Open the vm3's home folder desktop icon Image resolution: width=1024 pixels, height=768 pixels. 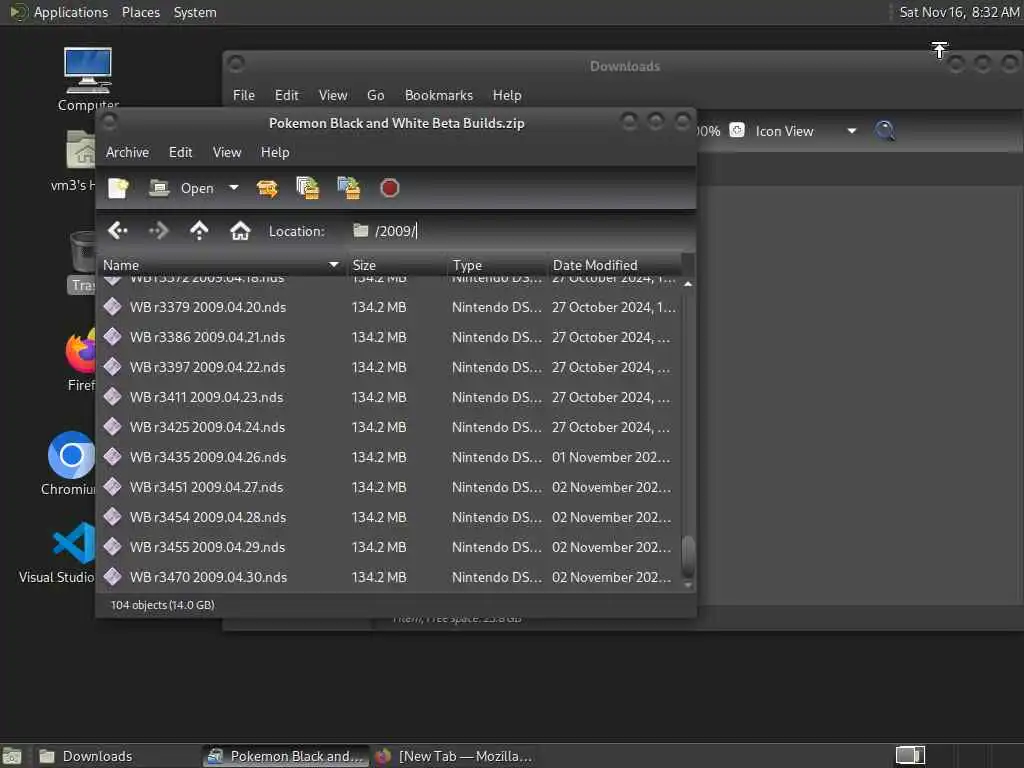pyautogui.click(x=73, y=161)
